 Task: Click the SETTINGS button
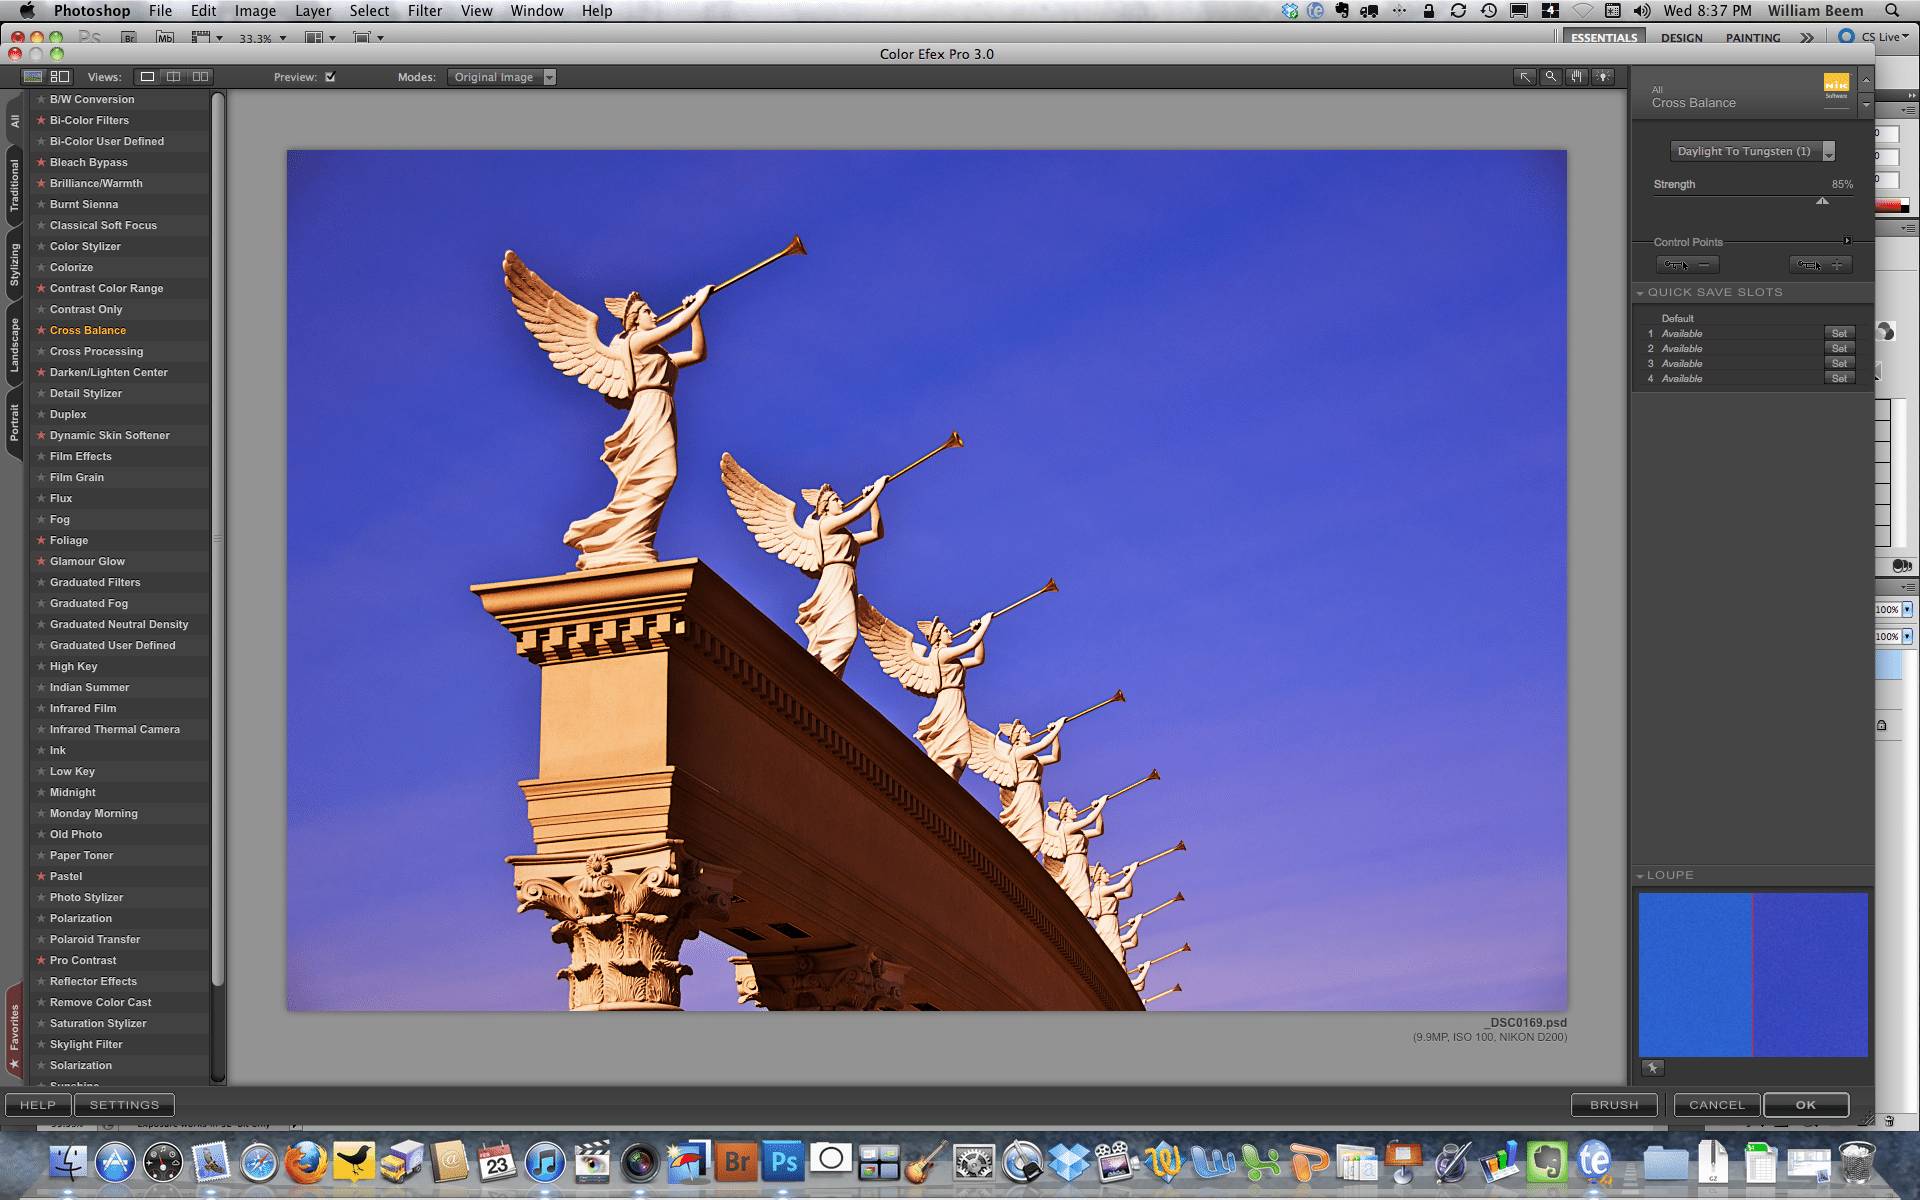click(124, 1105)
